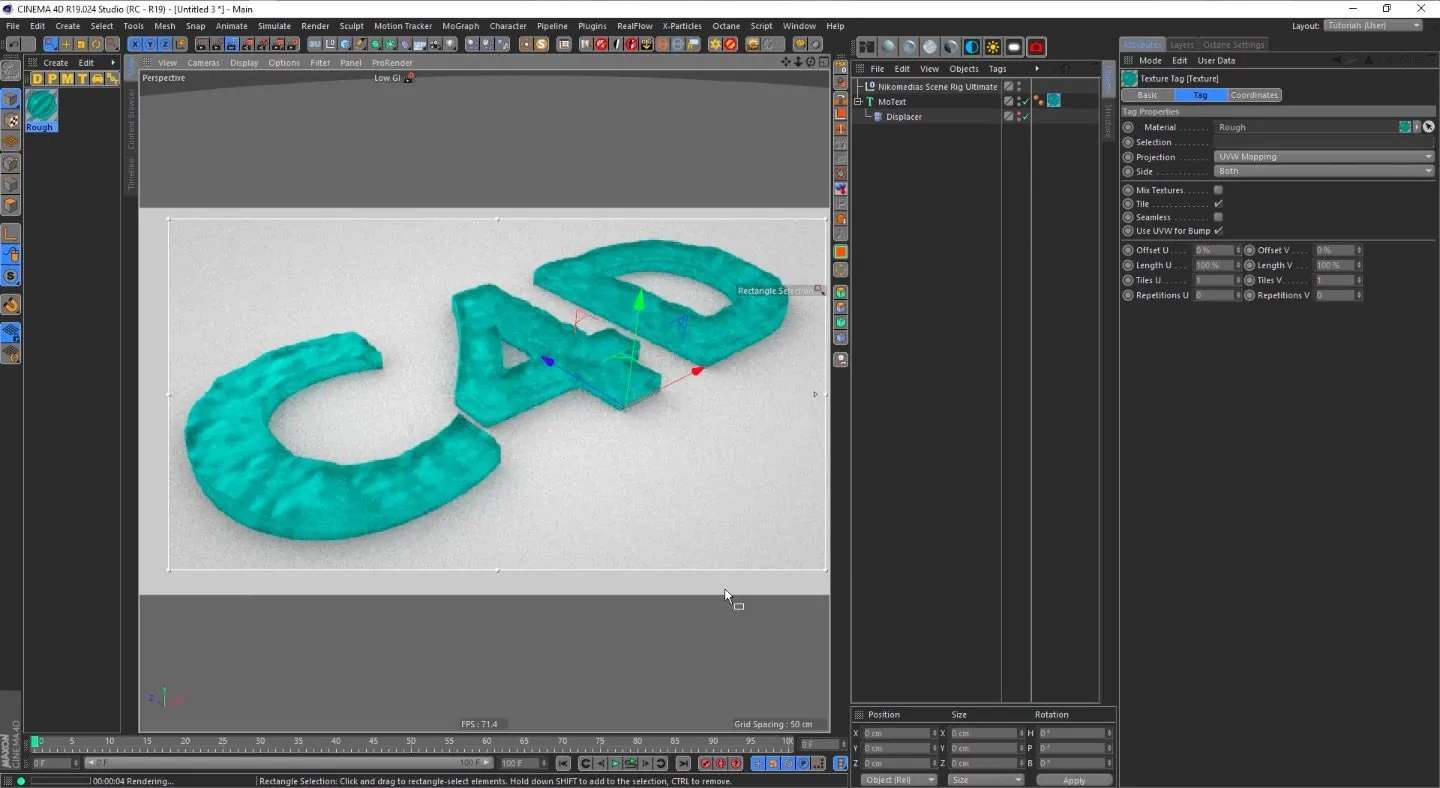Select the Rough material thumbnail
Image resolution: width=1440 pixels, height=788 pixels.
coord(41,104)
